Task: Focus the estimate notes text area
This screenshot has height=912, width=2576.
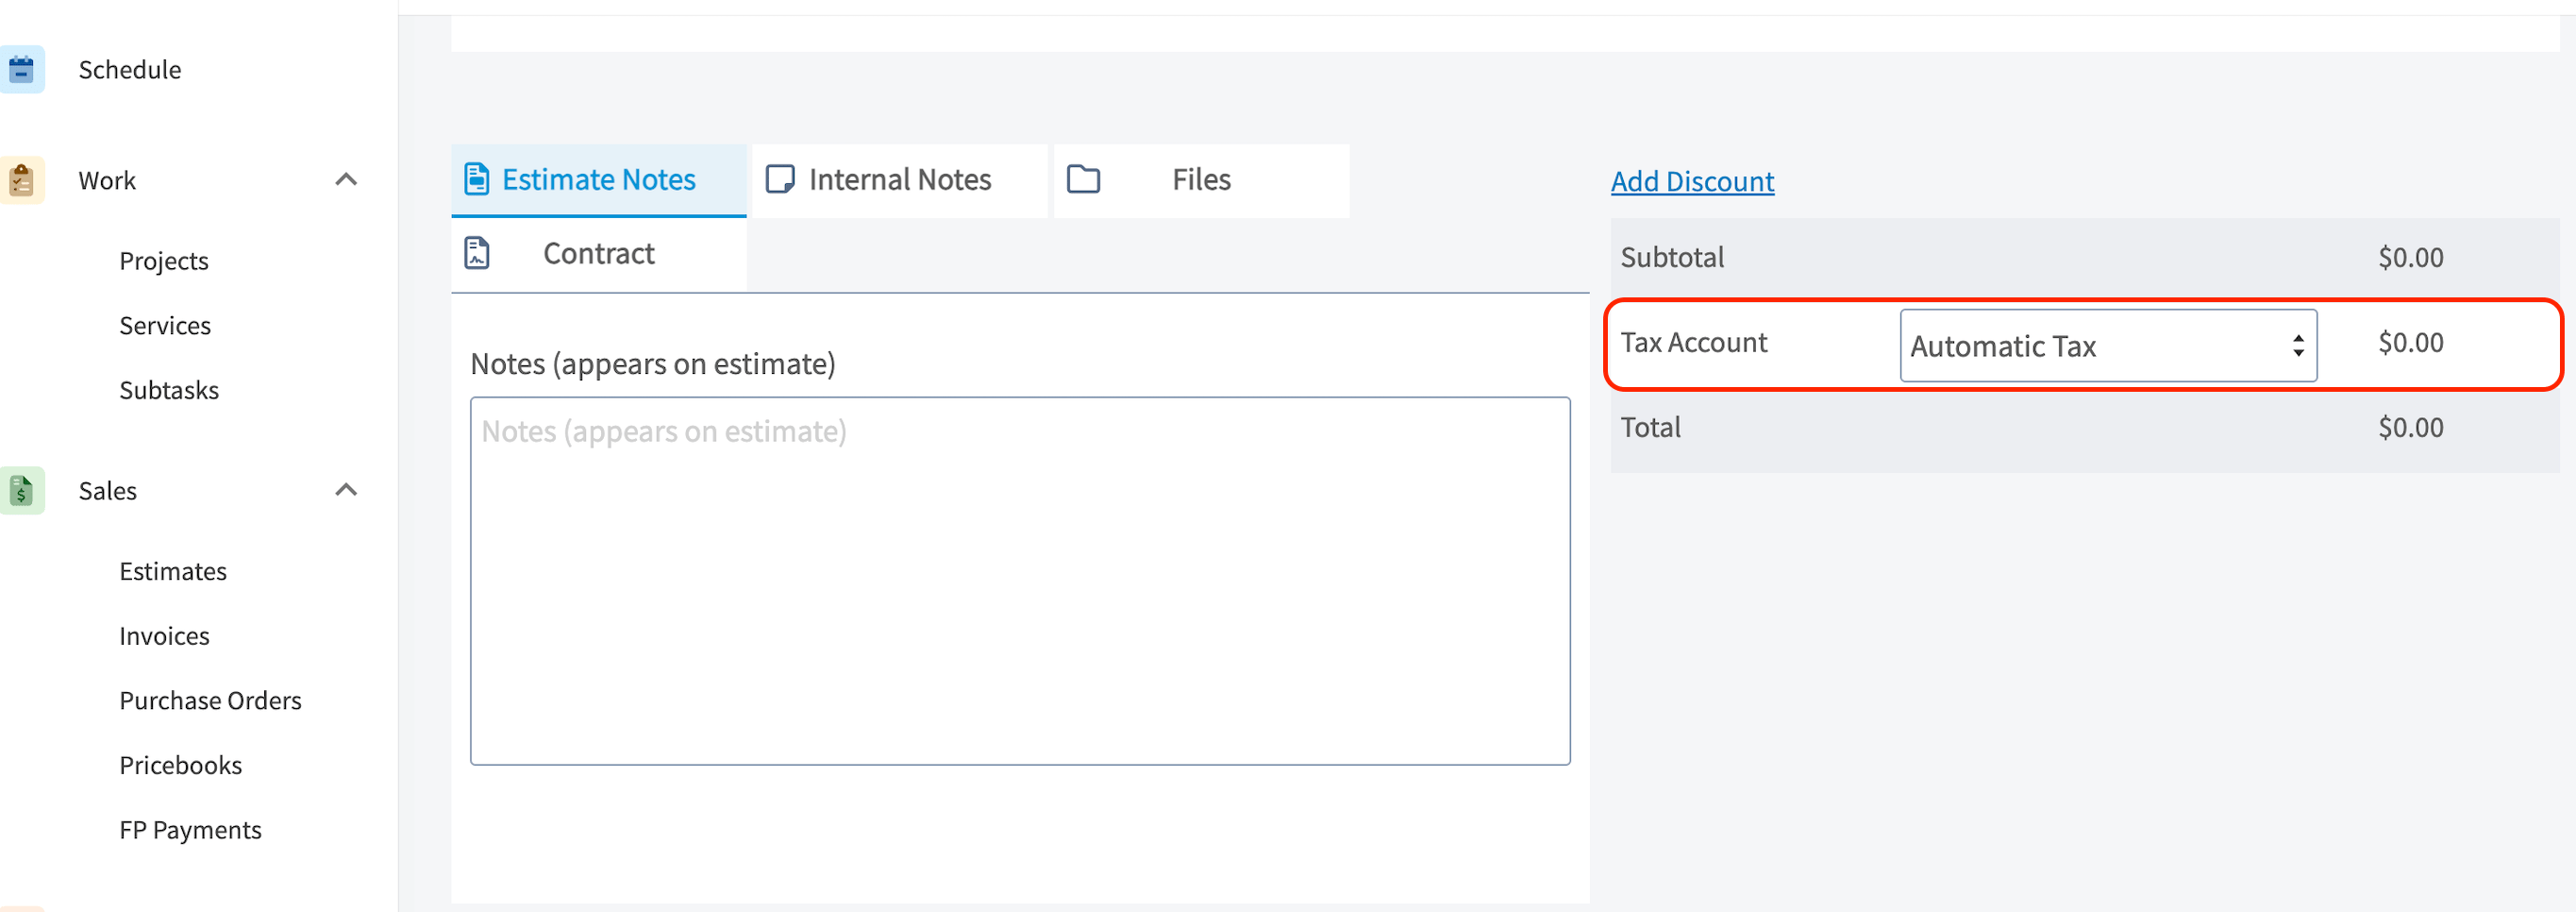Action: pyautogui.click(x=1020, y=582)
